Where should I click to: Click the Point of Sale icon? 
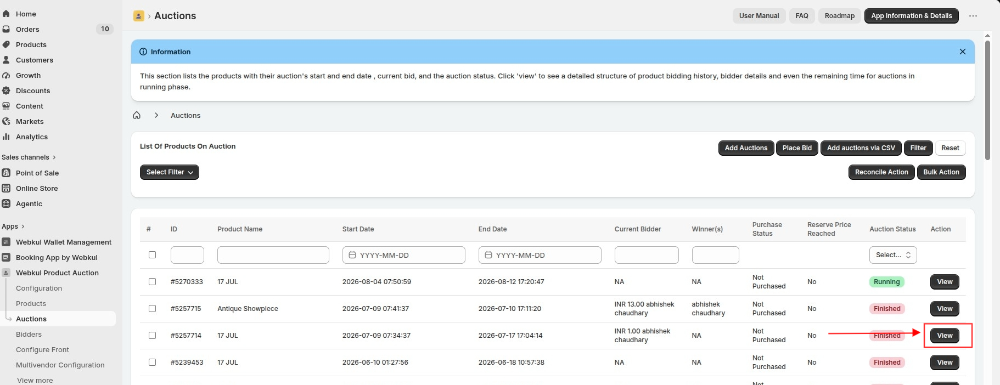click(6, 173)
